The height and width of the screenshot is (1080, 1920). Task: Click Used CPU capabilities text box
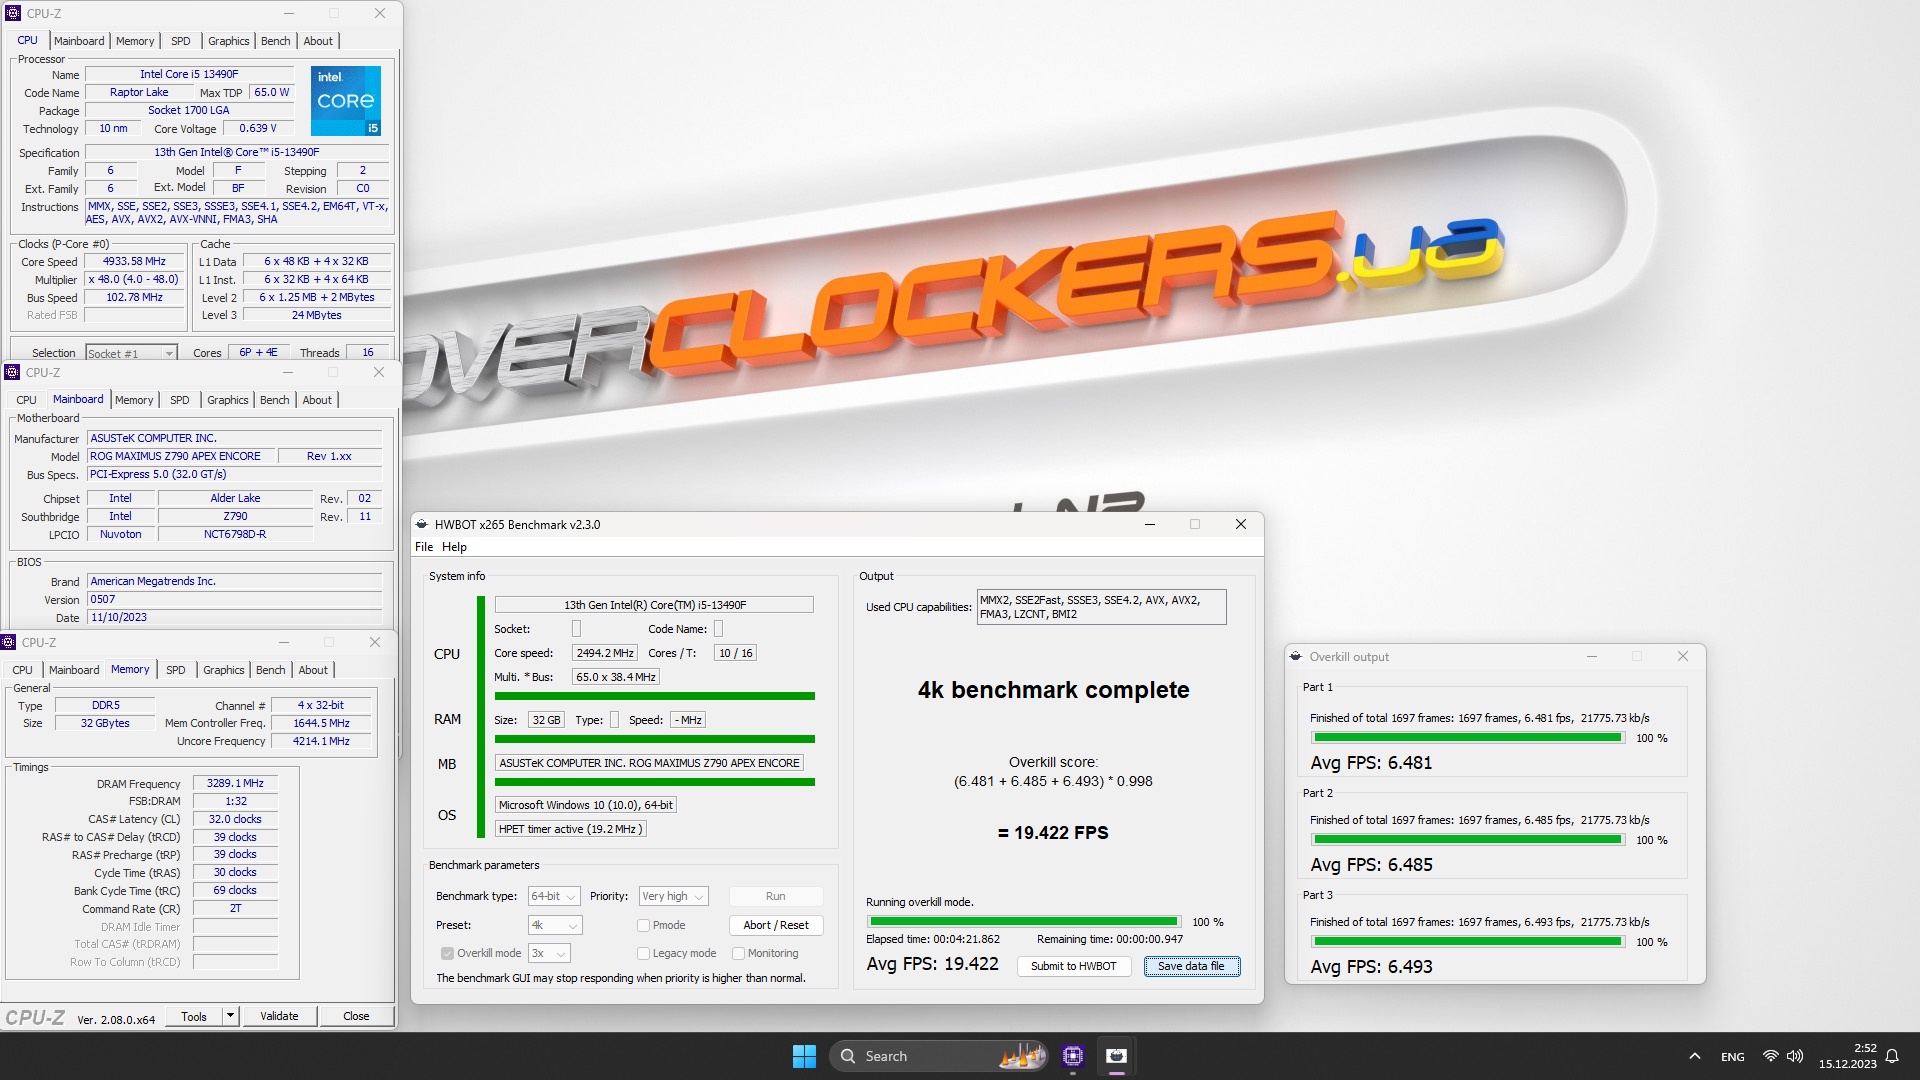1101,607
